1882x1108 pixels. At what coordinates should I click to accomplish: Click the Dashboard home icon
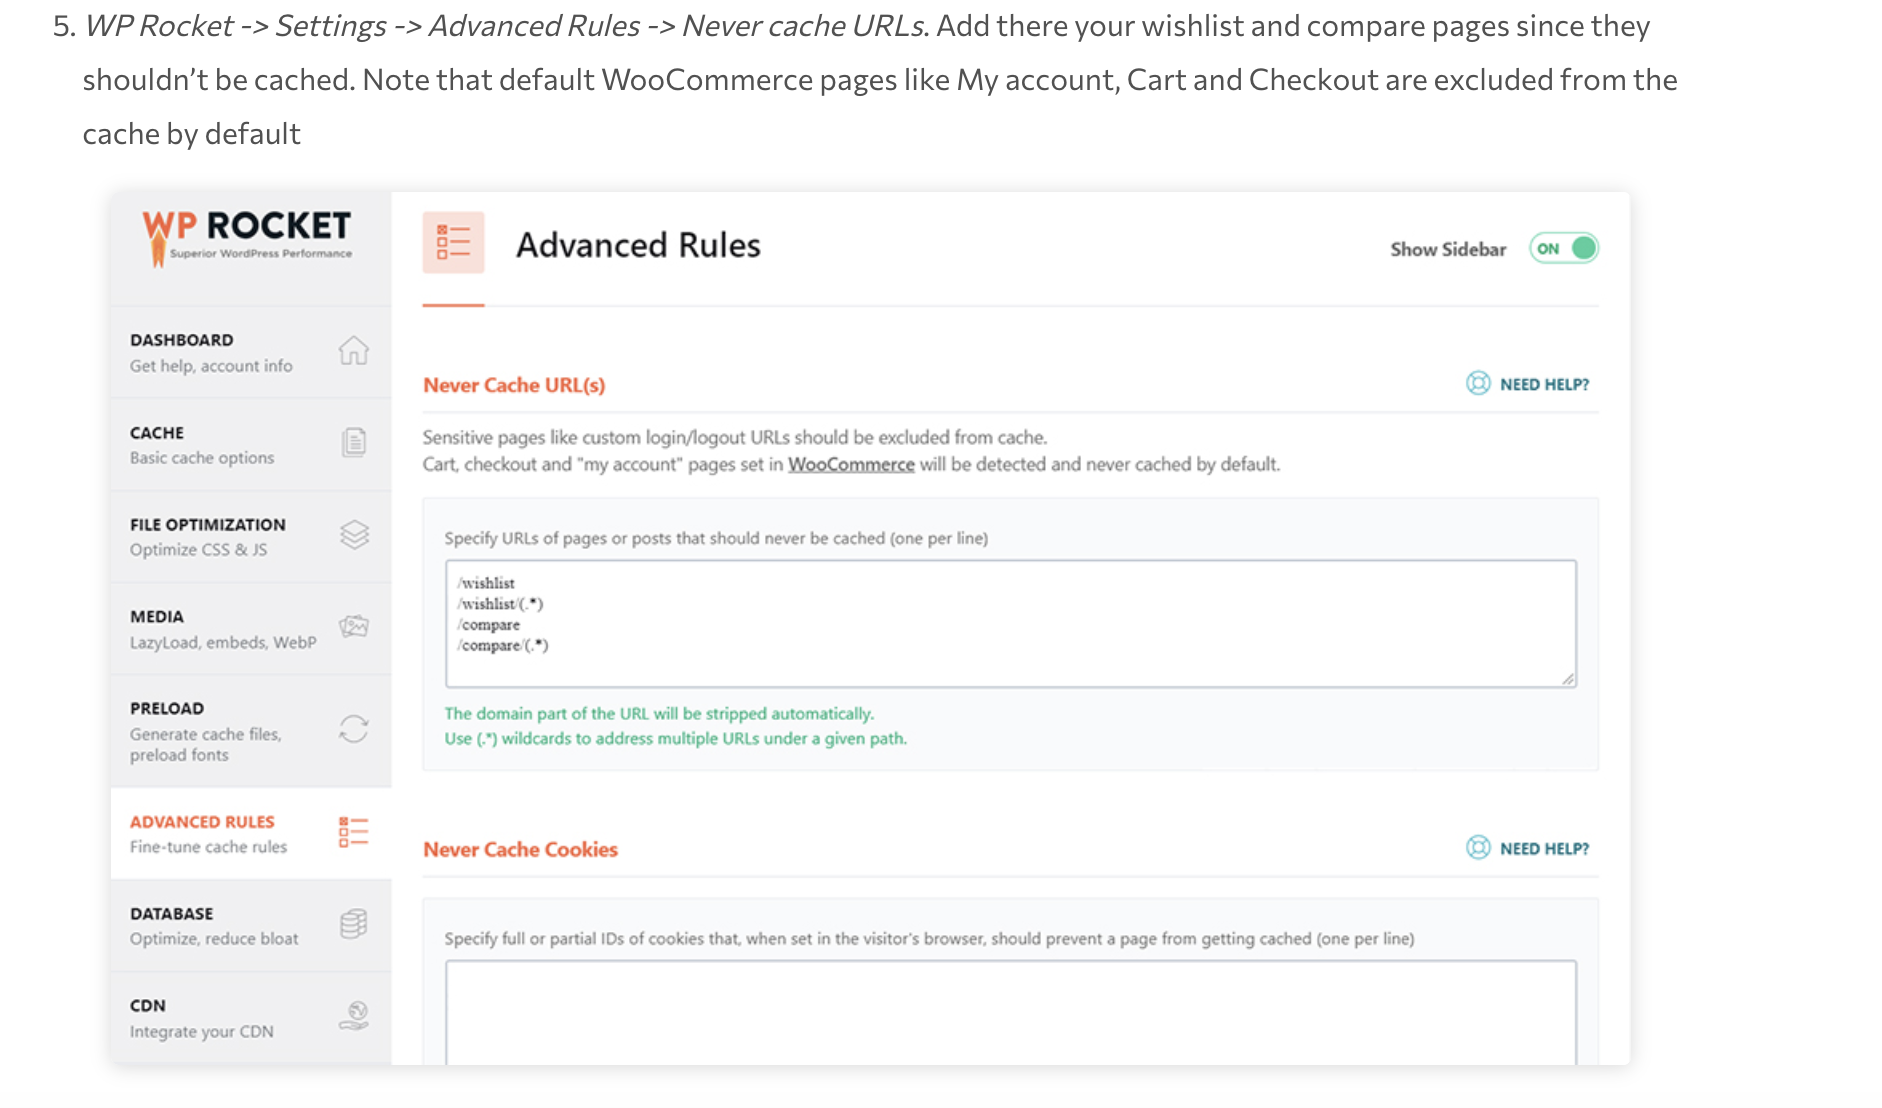click(354, 351)
